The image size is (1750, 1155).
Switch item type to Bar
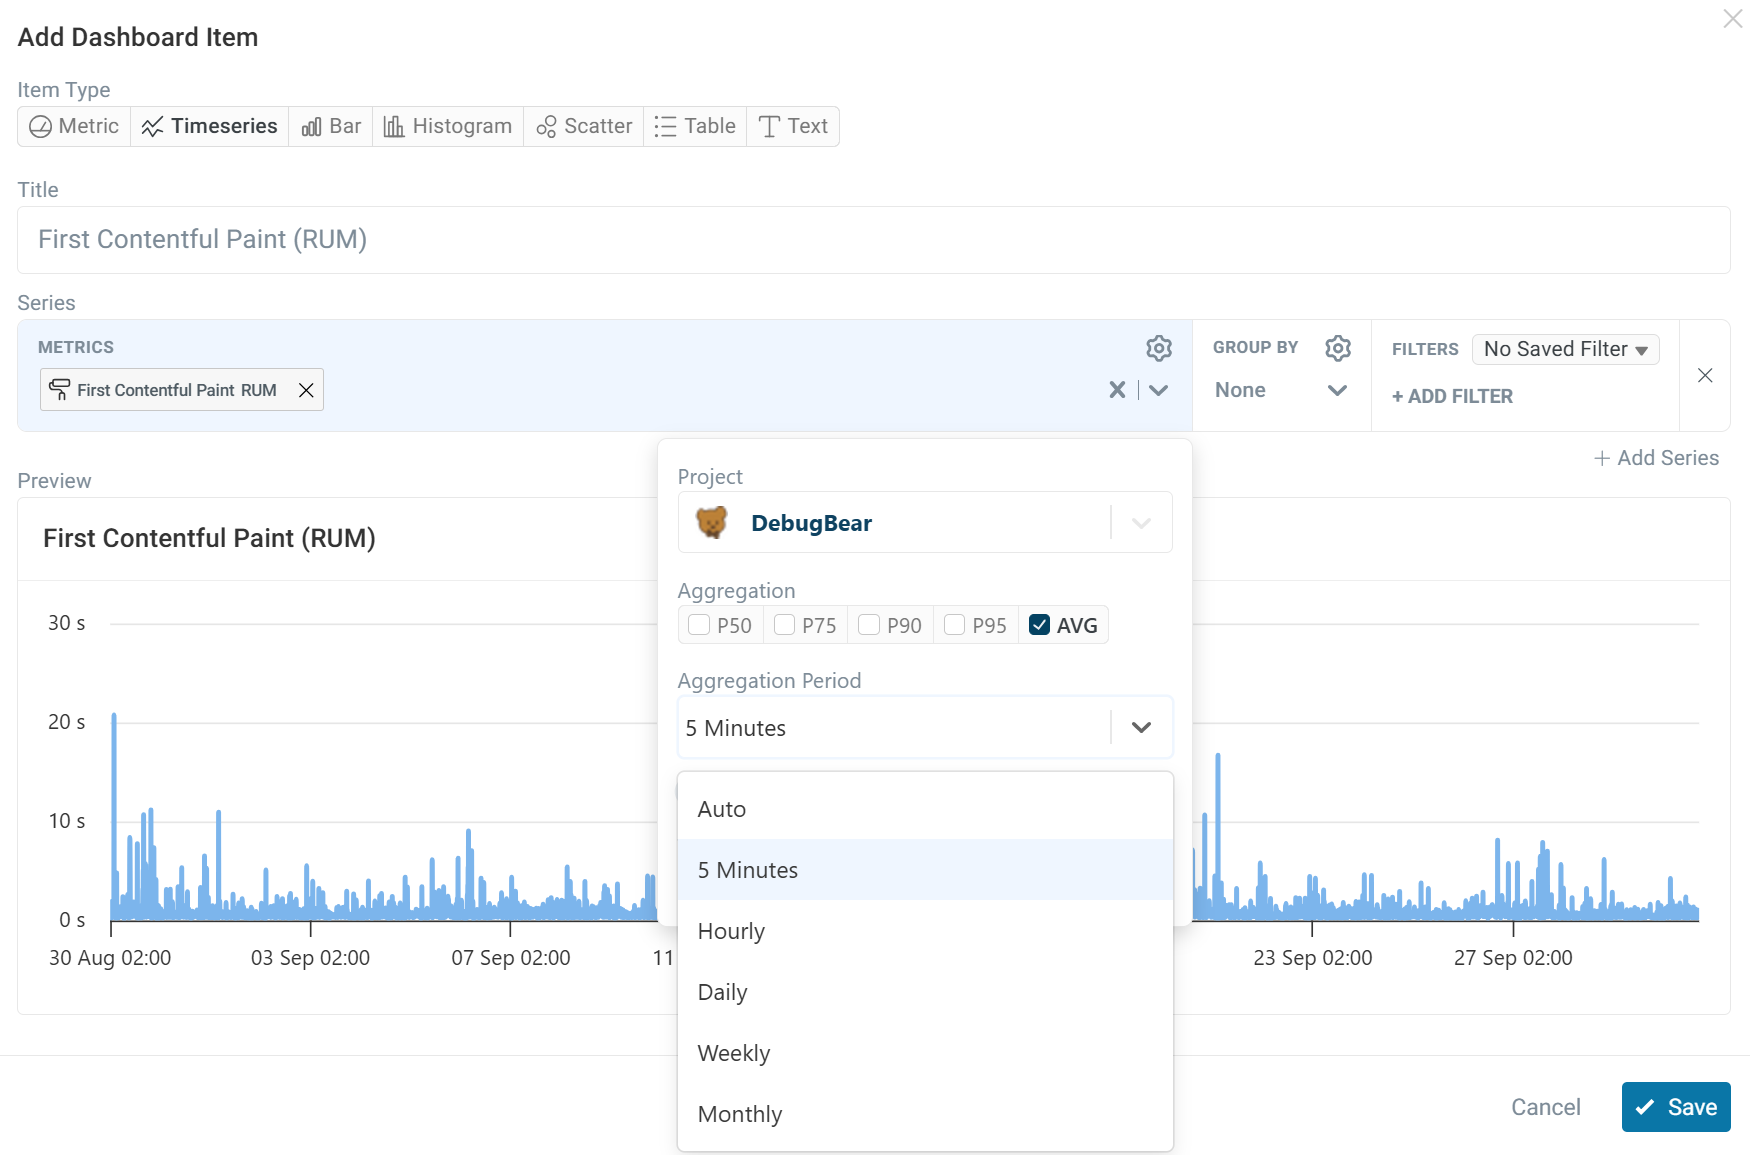(331, 126)
